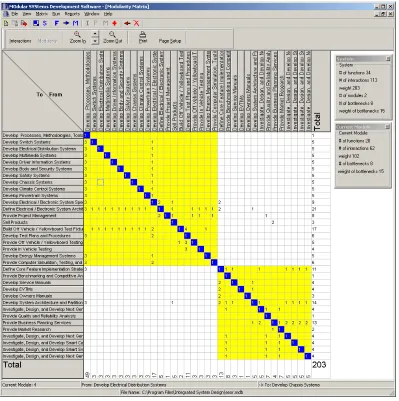
Task: Click the blue F toolbar icon
Action: (57, 23)
